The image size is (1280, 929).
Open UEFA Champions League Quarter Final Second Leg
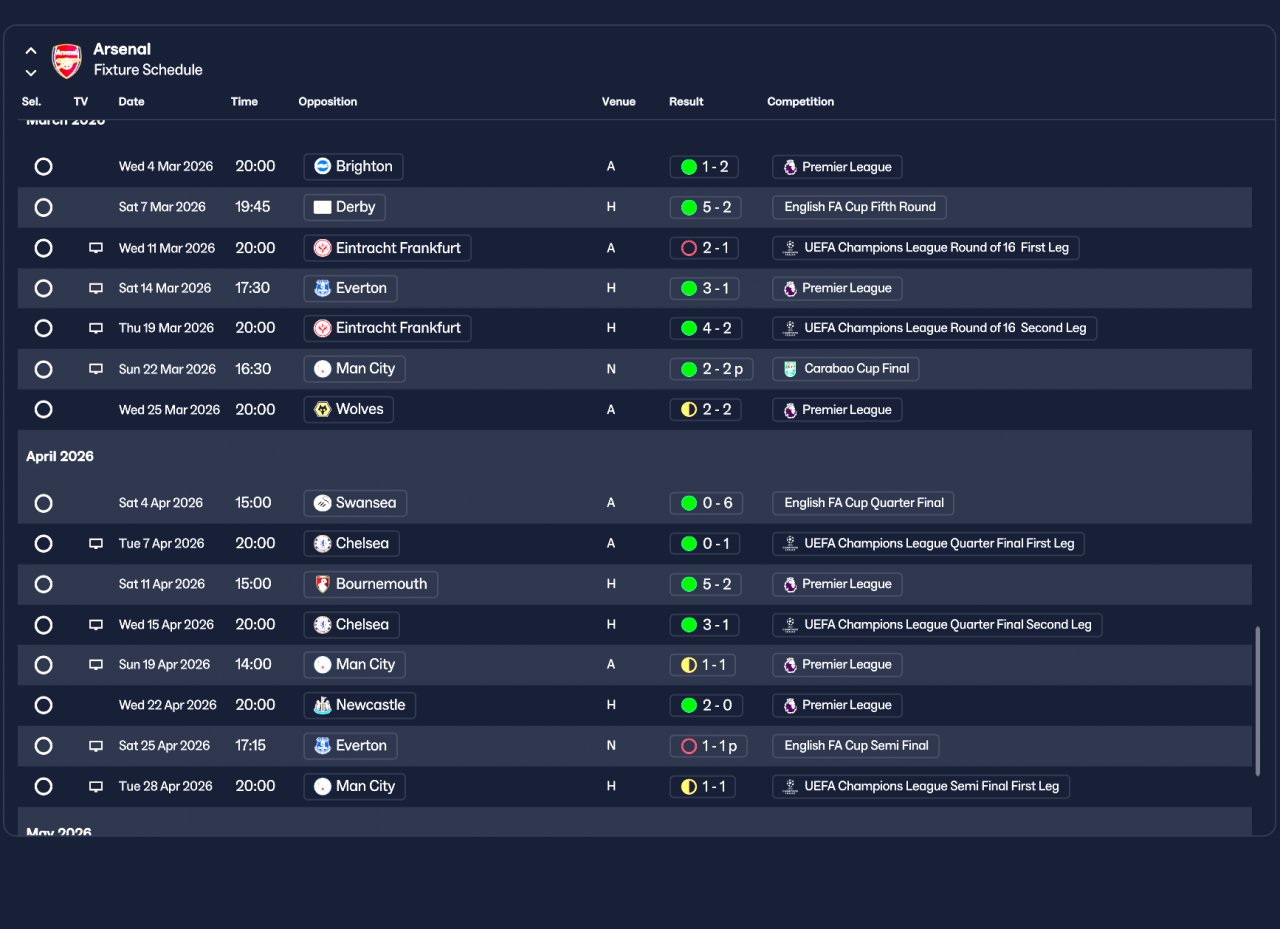(937, 625)
